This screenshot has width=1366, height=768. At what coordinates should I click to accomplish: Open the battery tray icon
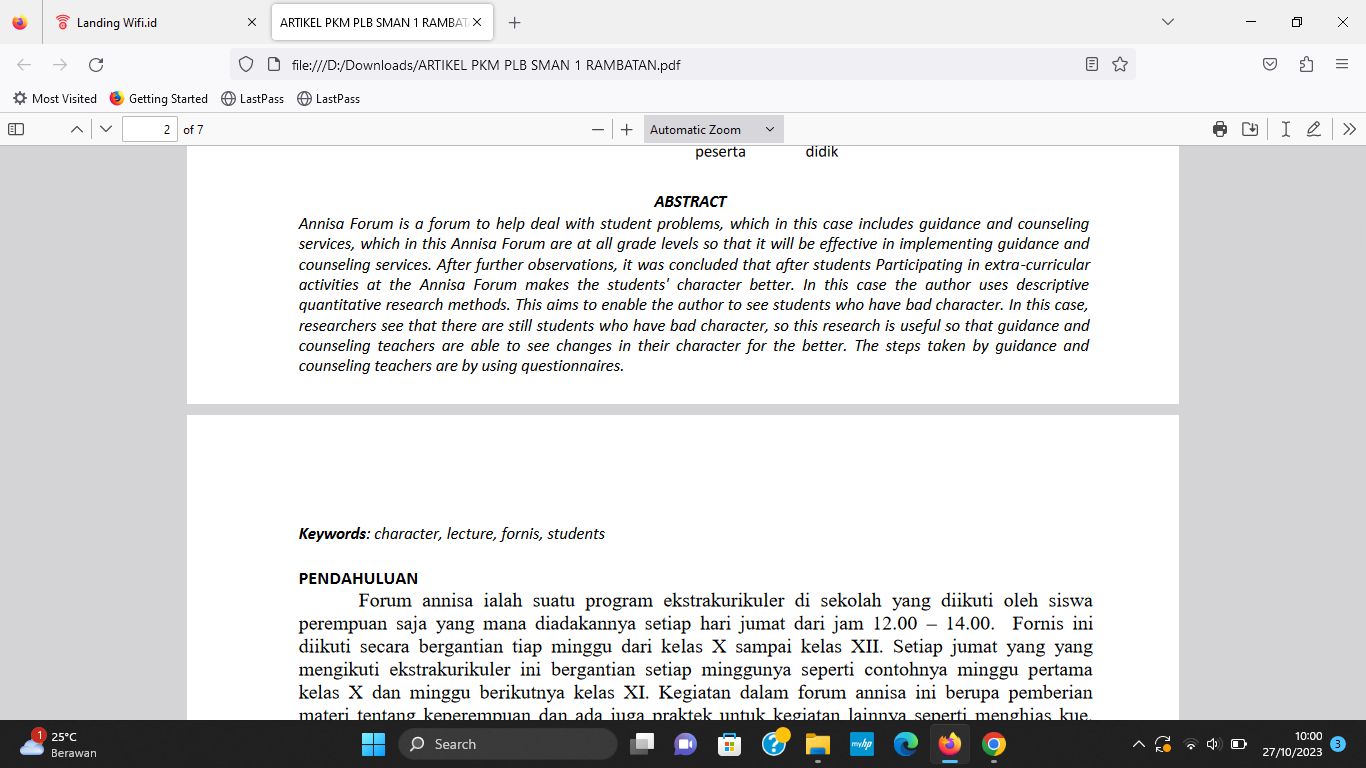1238,744
